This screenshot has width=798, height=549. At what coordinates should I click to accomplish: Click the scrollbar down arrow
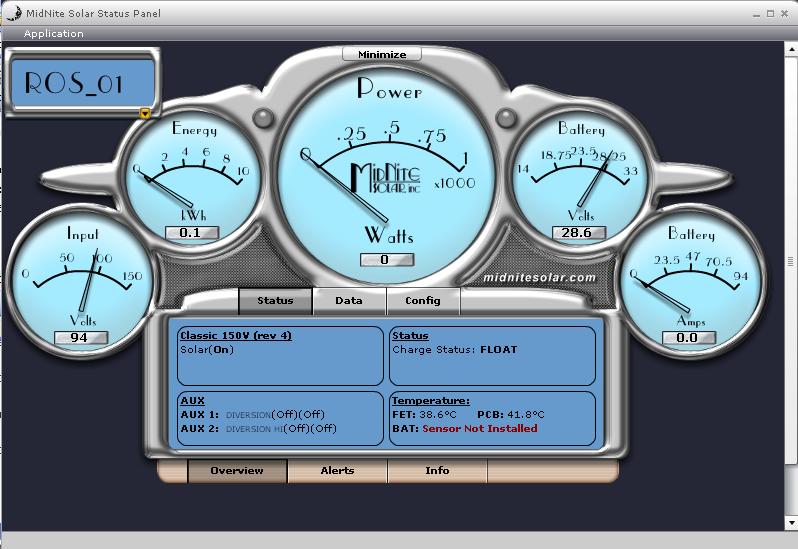coord(792,523)
